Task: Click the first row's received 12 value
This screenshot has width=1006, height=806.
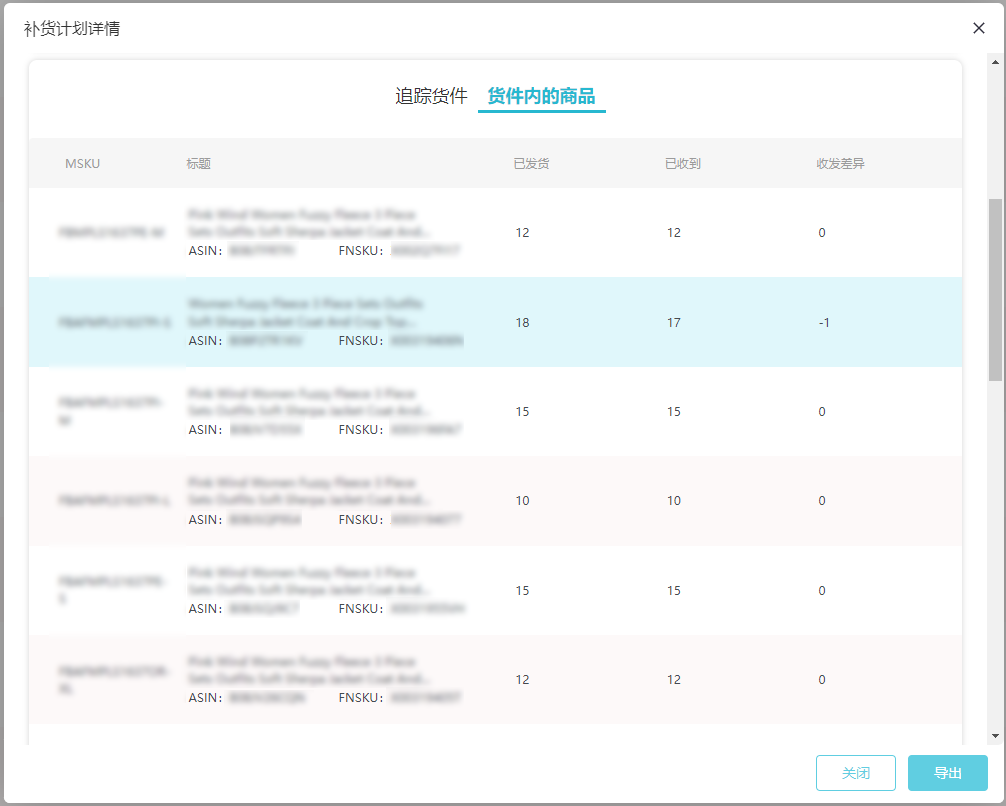Action: (673, 233)
